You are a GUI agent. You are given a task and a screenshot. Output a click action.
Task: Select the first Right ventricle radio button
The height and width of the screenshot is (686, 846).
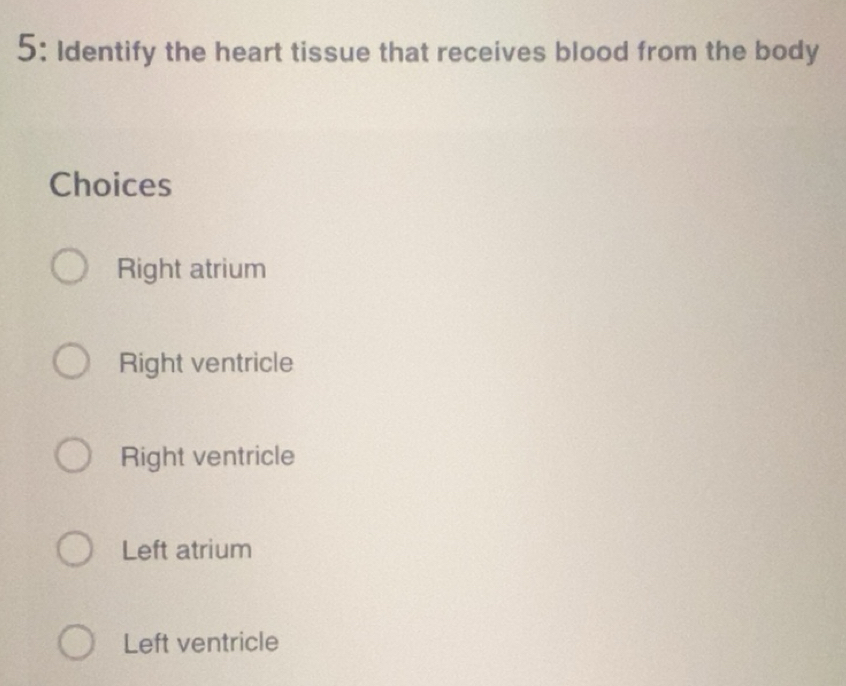coord(70,362)
